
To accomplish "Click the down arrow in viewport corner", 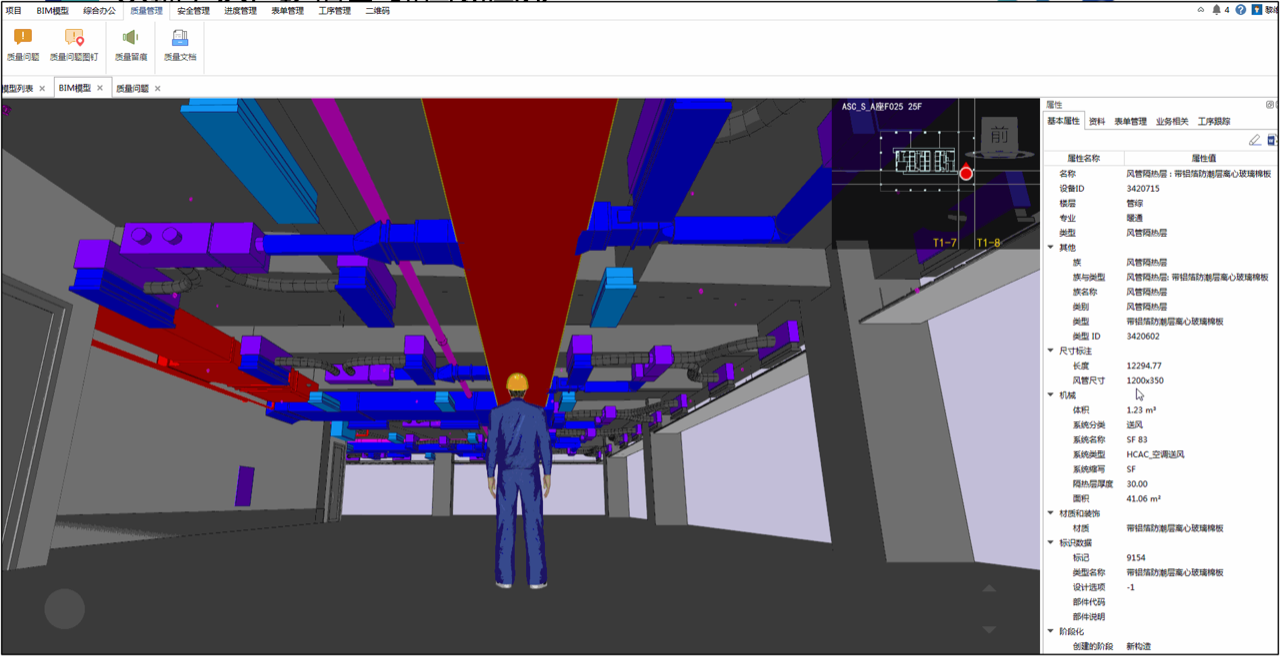I will (x=989, y=629).
